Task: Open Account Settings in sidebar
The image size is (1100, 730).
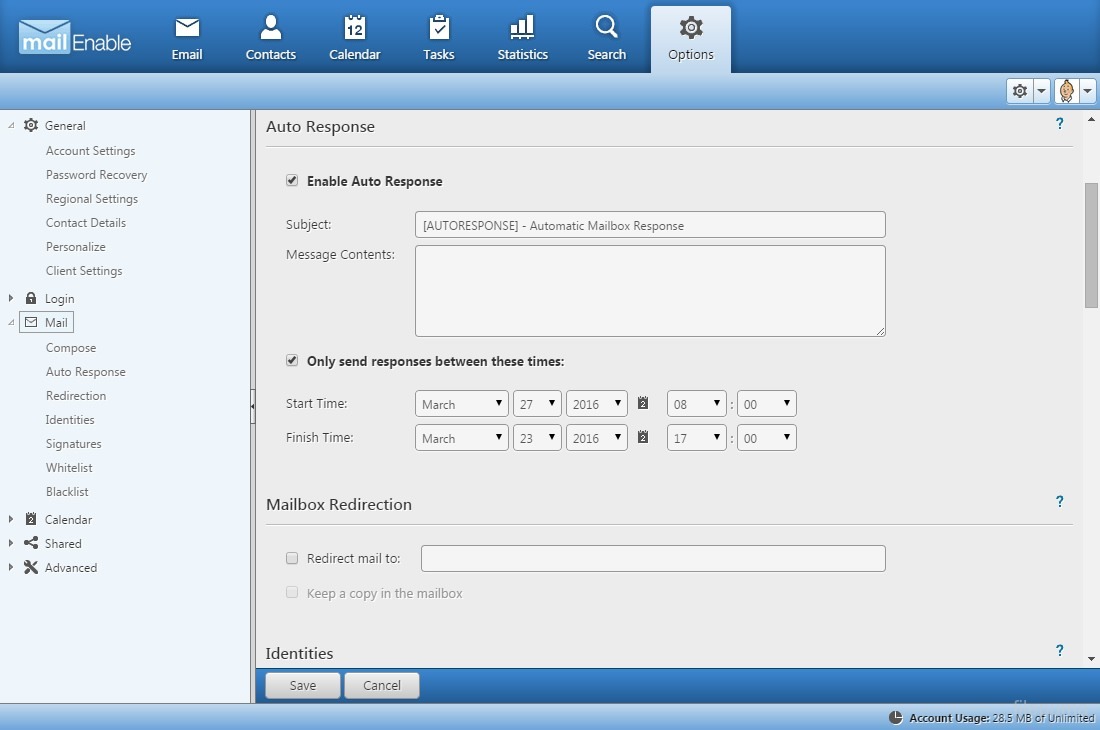Action: point(90,151)
